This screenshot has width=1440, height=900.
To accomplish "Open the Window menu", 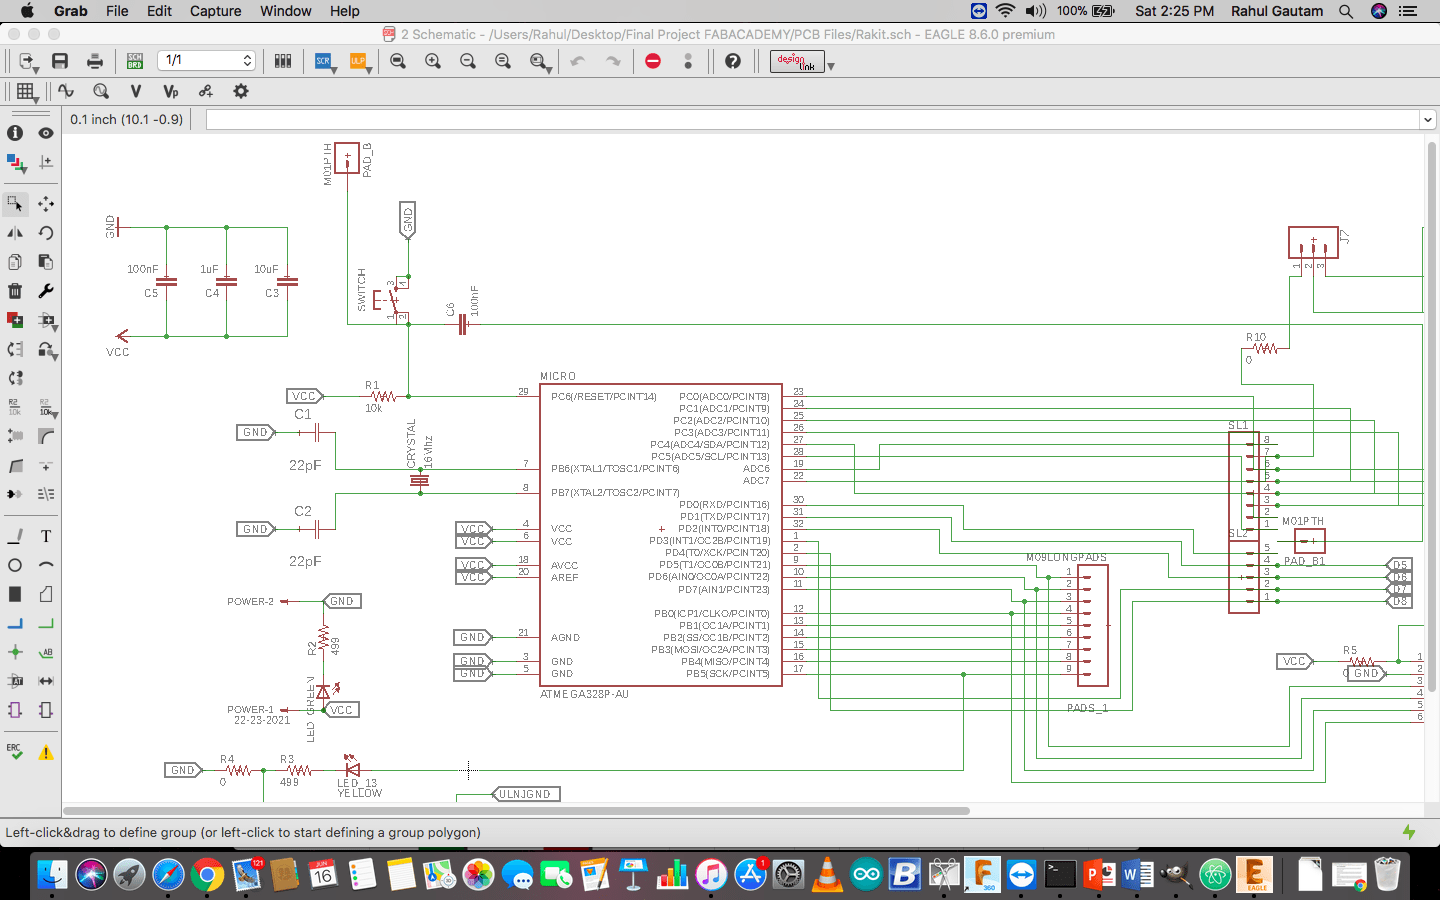I will (286, 11).
